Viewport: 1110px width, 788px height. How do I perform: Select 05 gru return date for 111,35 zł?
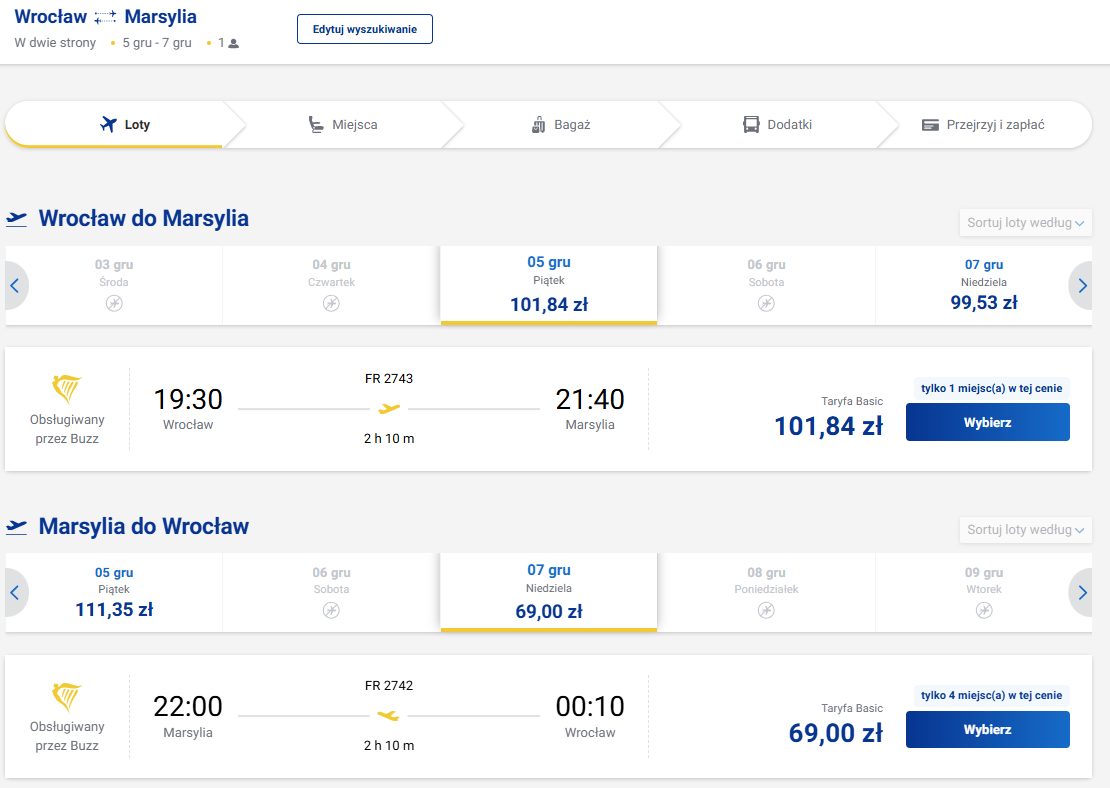114,593
